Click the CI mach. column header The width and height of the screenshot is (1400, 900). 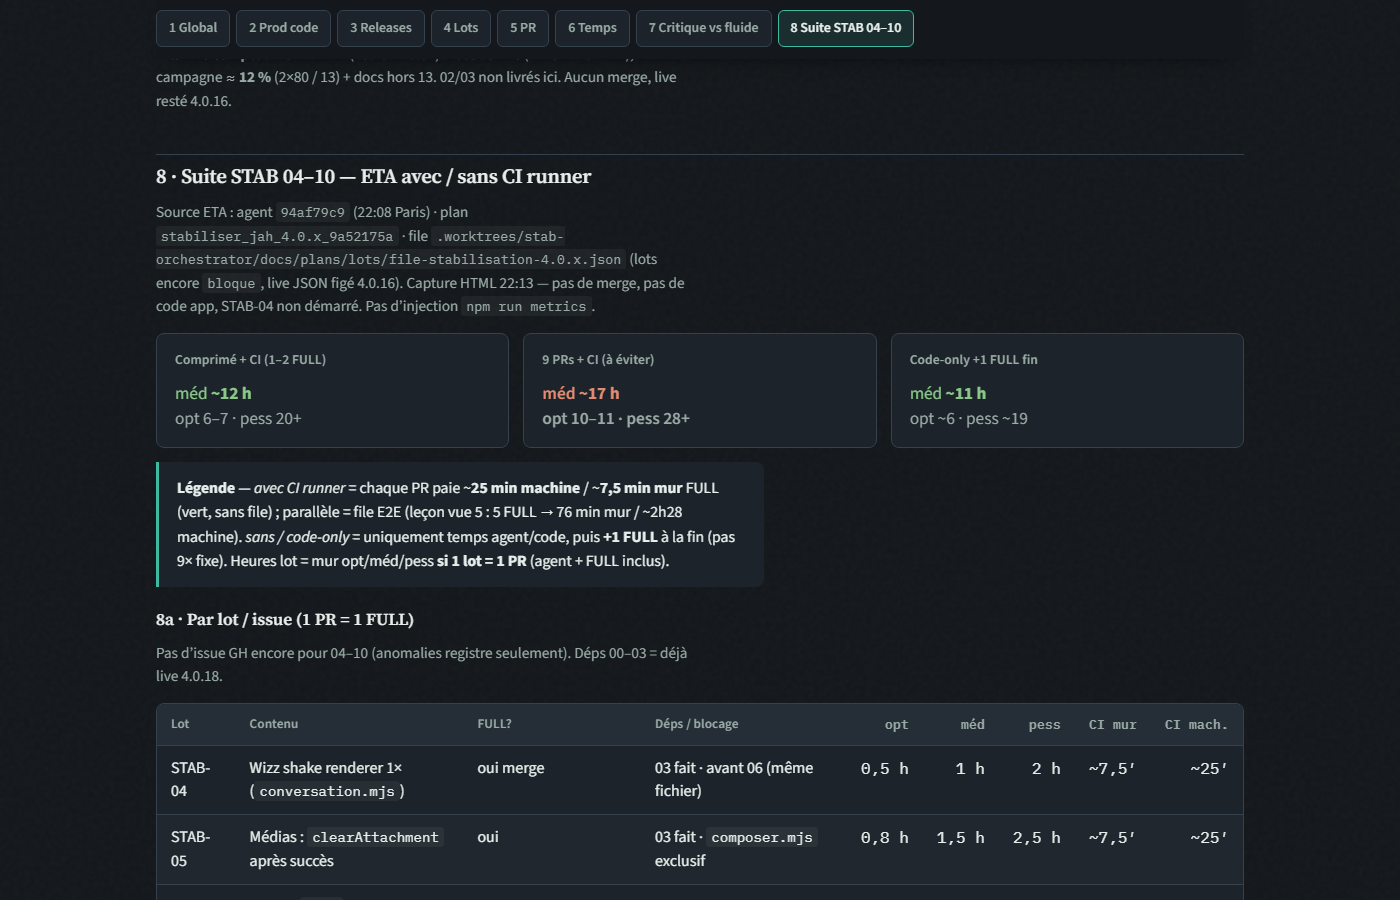pos(1196,725)
